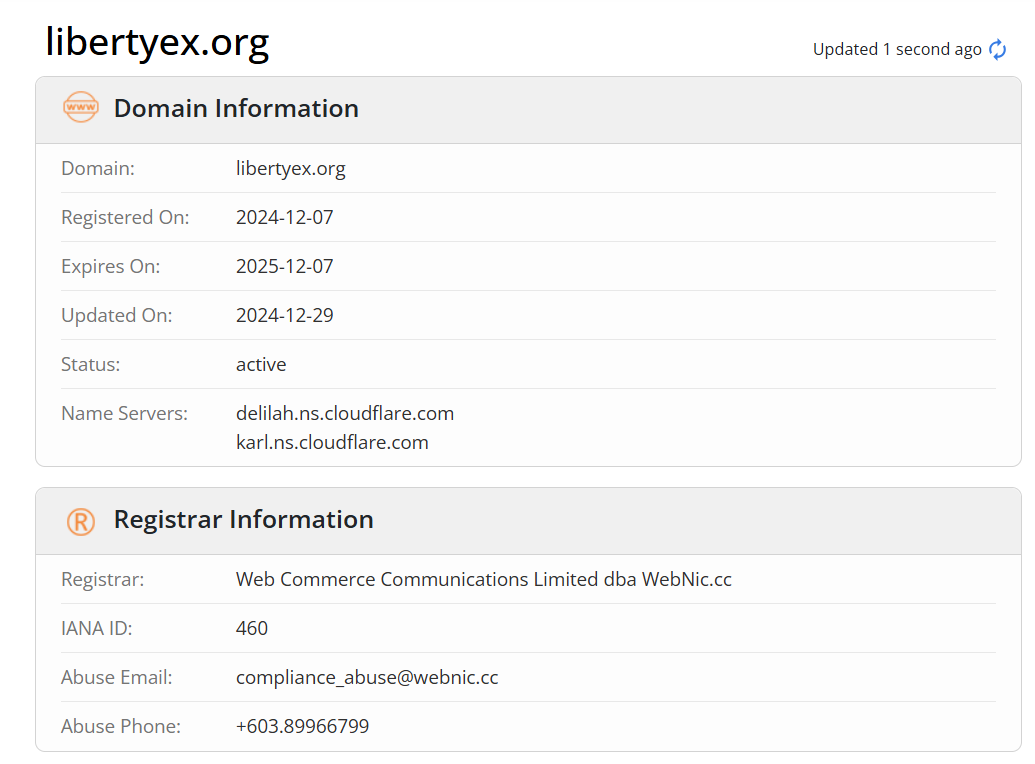1035x764 pixels.
Task: Click the orange R Registrar Information icon
Action: (x=81, y=521)
